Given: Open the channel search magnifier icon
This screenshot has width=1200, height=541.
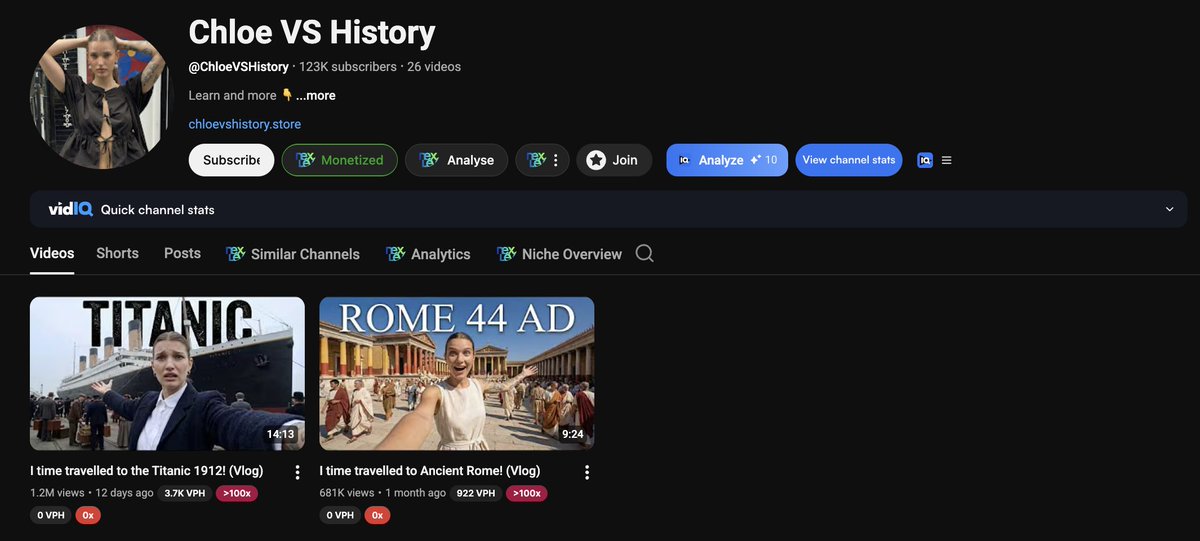Looking at the screenshot, I should (x=644, y=253).
